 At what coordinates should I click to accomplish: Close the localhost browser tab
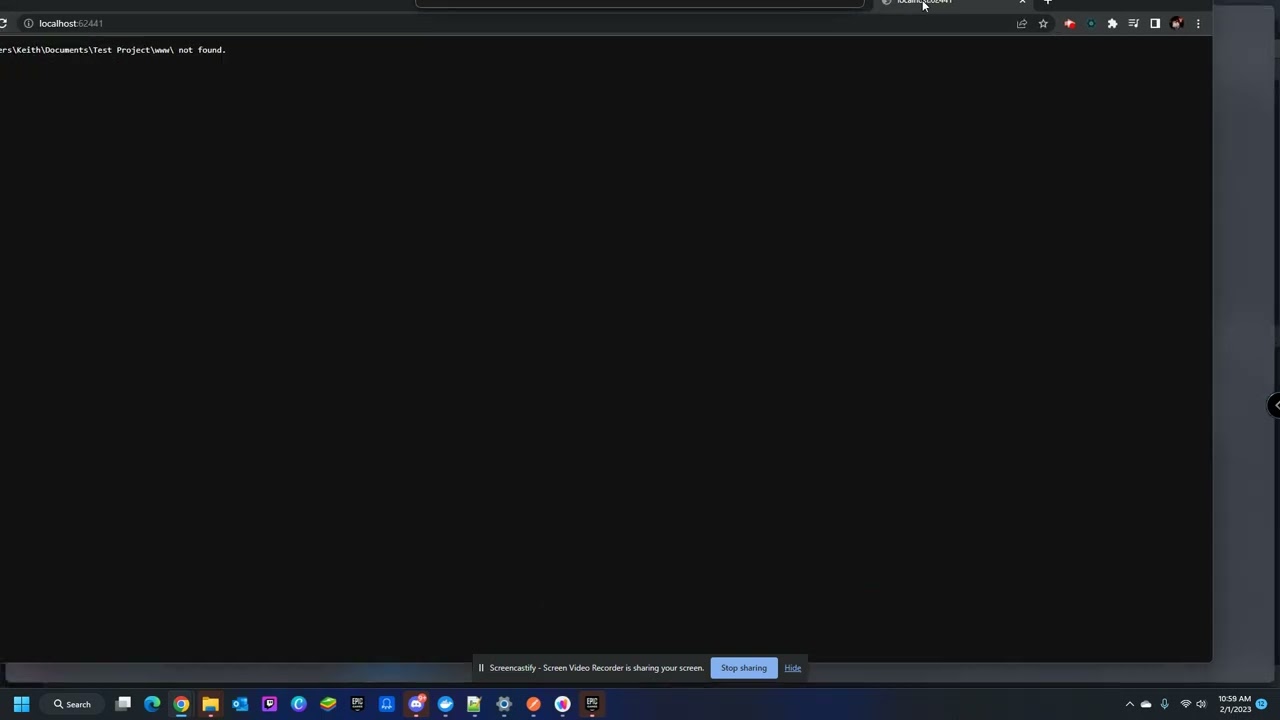point(1022,3)
